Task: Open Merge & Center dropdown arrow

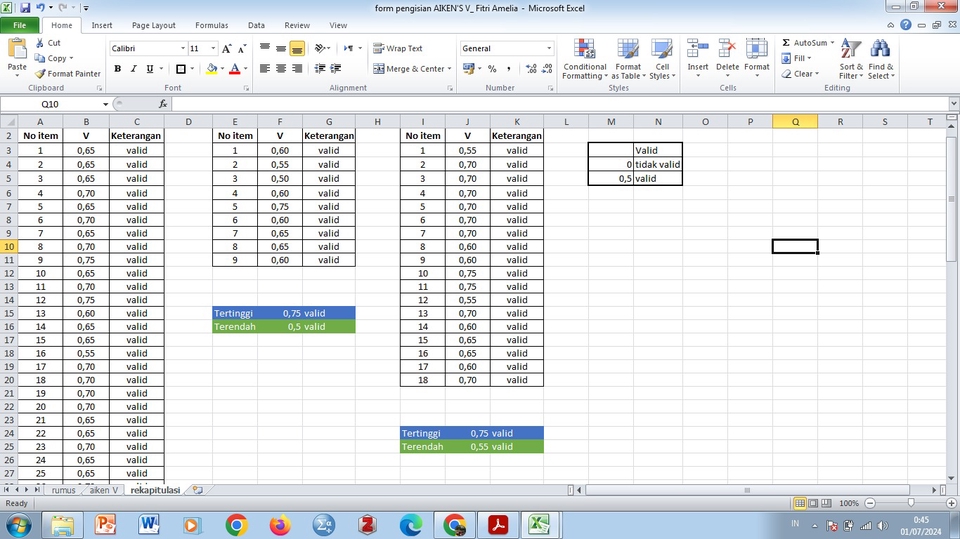Action: click(x=449, y=69)
